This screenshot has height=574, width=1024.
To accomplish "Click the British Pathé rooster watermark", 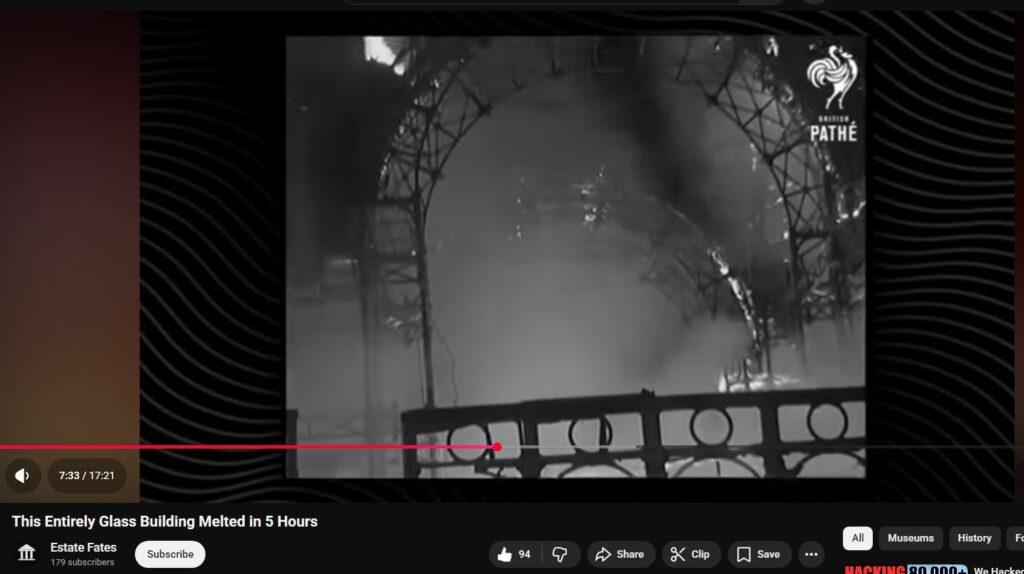I will (x=832, y=97).
